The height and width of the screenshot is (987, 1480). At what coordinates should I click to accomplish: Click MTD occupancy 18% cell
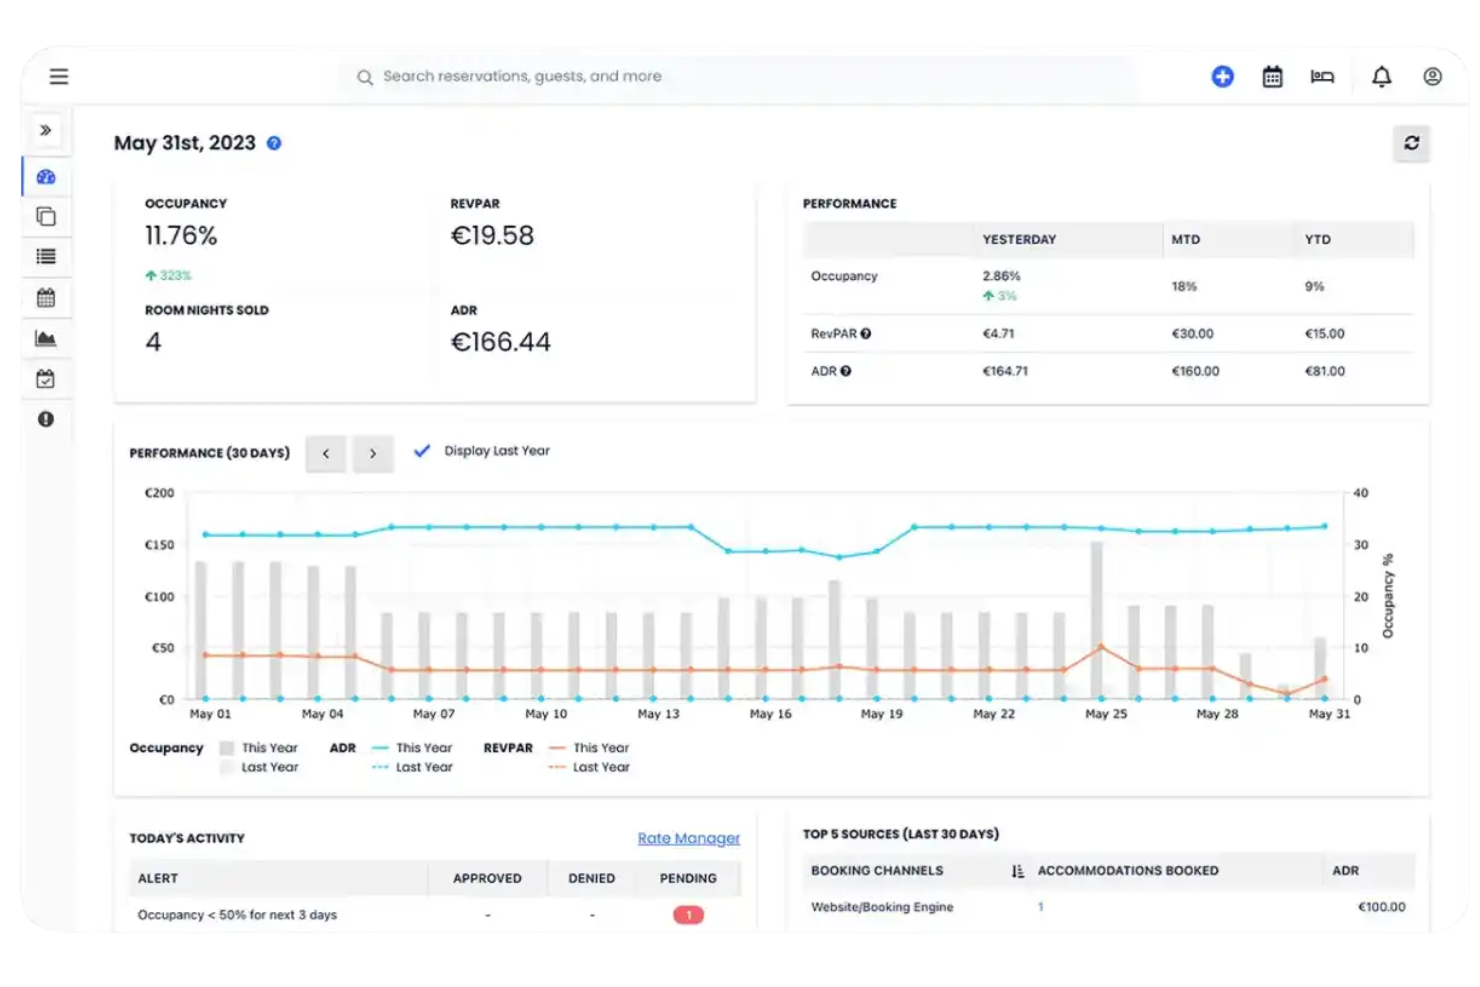tap(1184, 286)
